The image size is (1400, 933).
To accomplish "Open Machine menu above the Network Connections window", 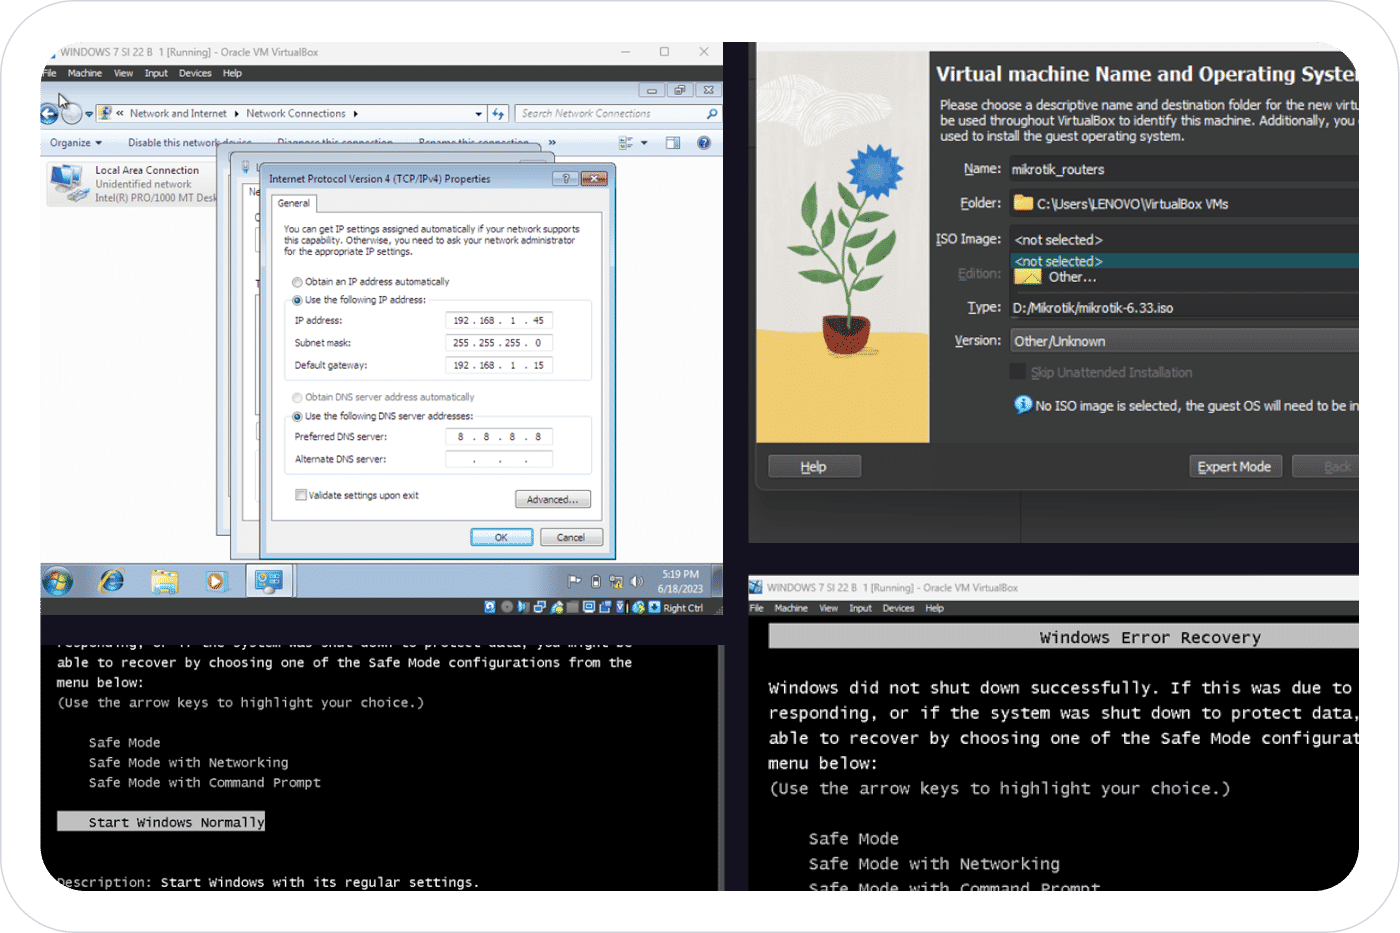I will point(85,73).
